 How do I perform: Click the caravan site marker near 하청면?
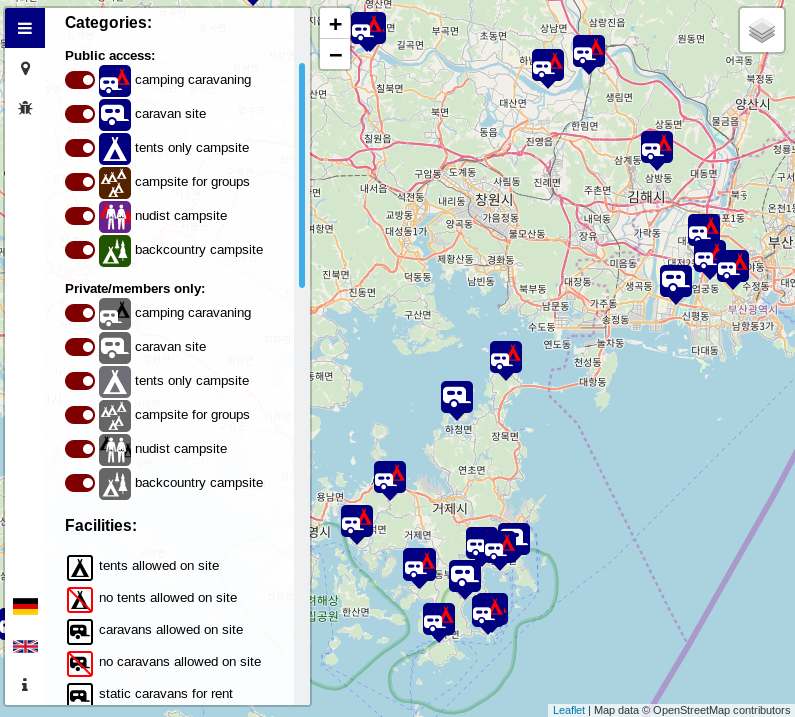457,396
